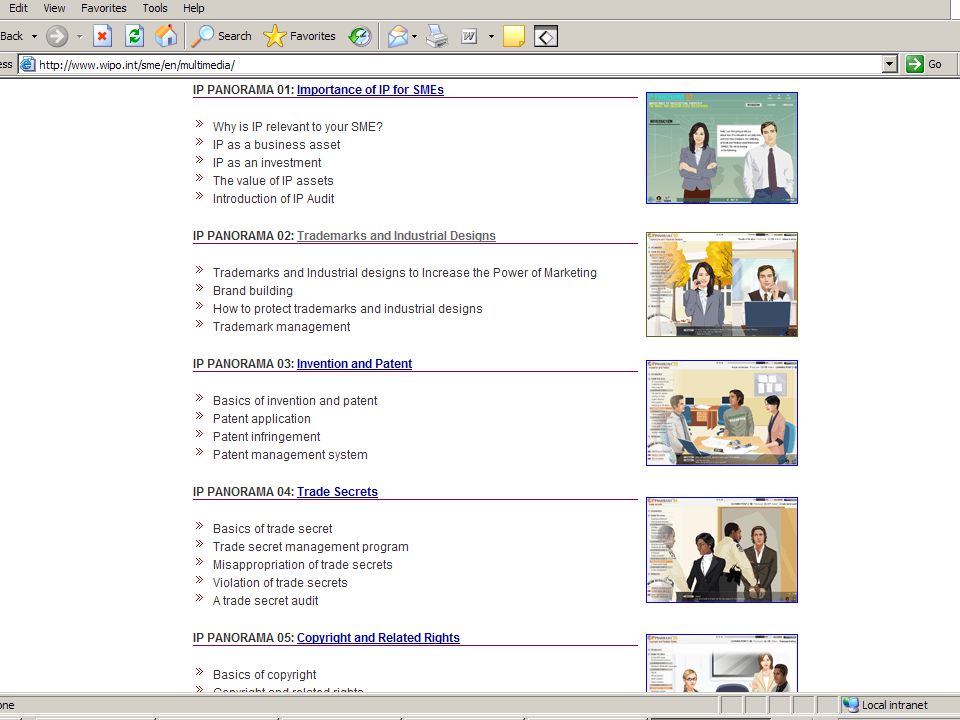
Task: Click the IP Panorama 03 thumbnail image
Action: coord(722,413)
